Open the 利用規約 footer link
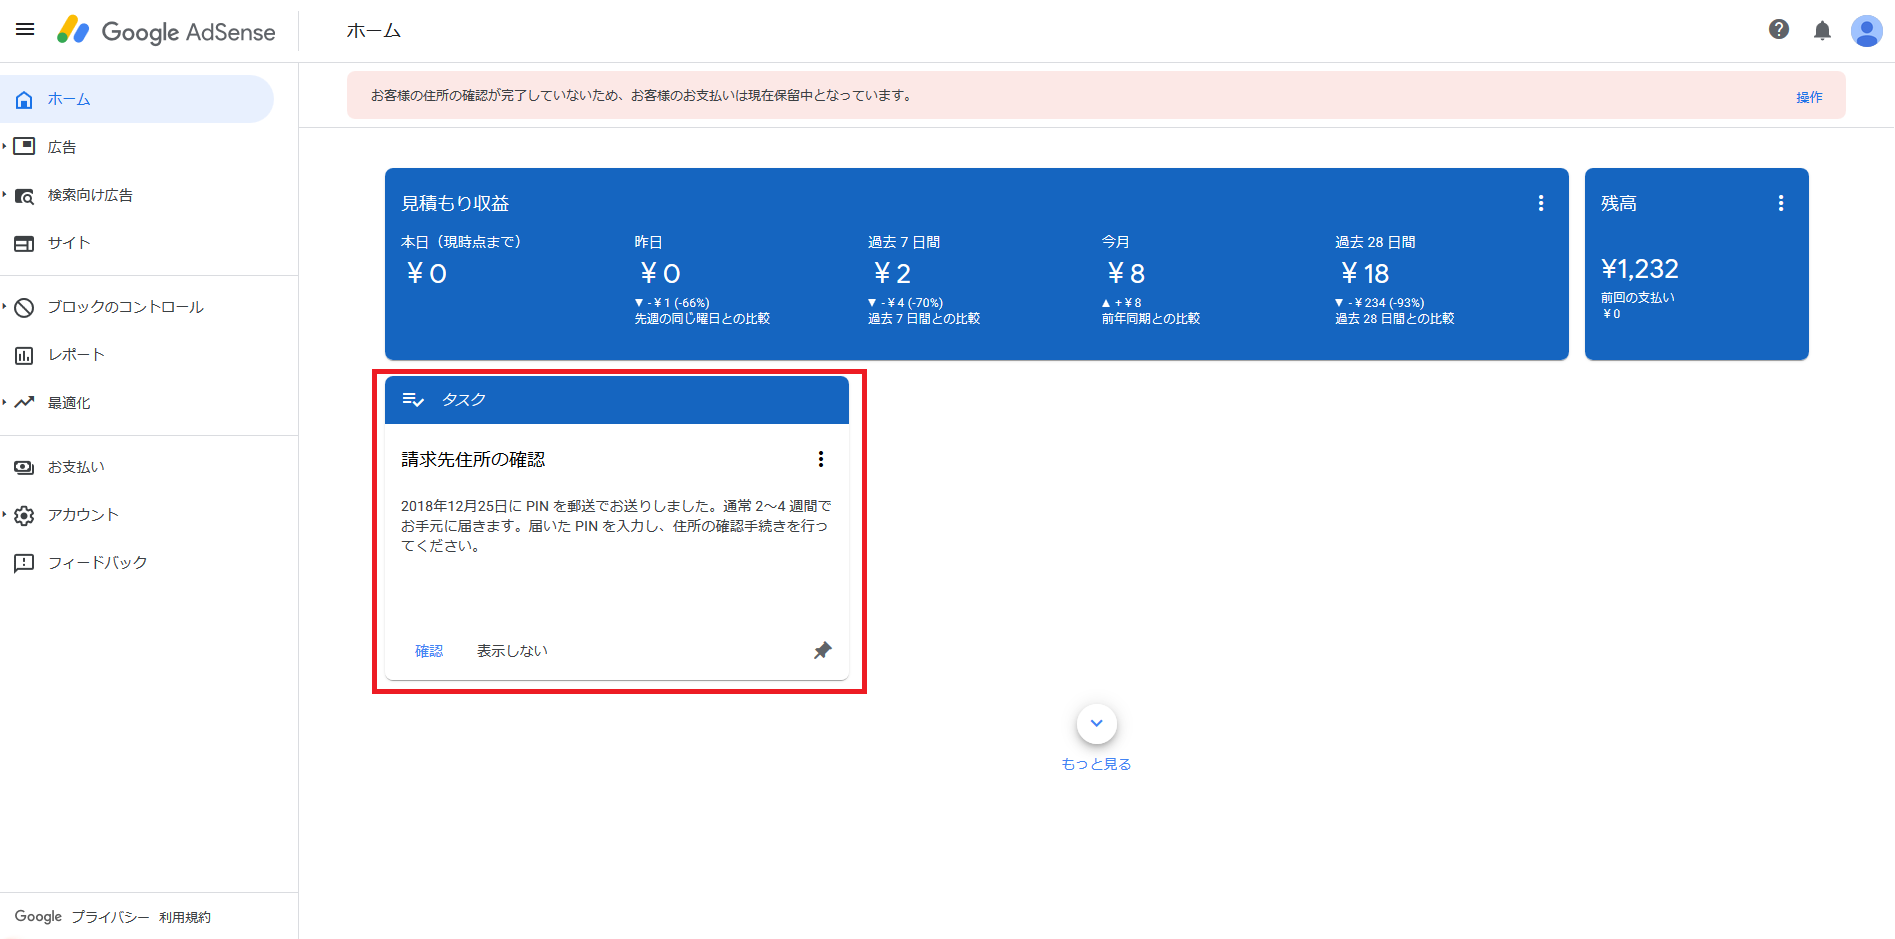1895x939 pixels. 185,917
